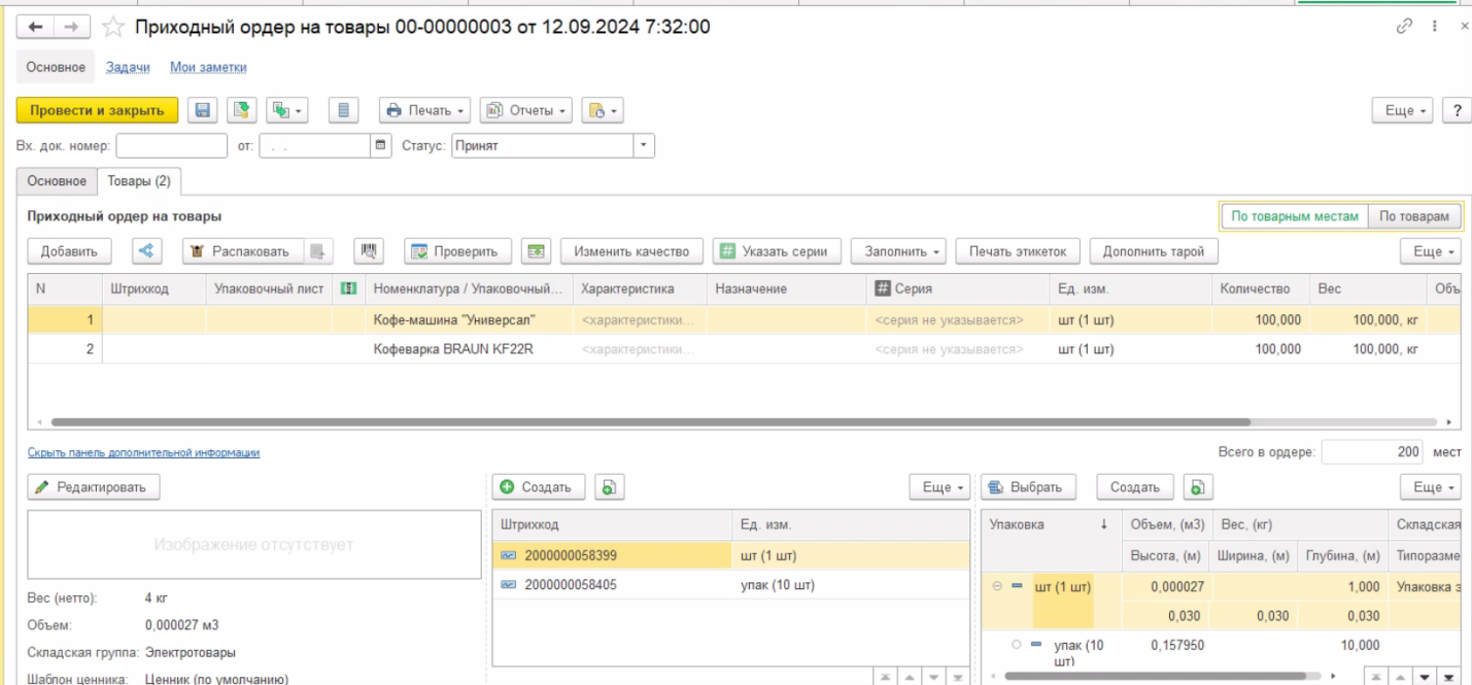This screenshot has width=1472, height=685.
Task: Click the Провести и закрыть button
Action: [97, 110]
